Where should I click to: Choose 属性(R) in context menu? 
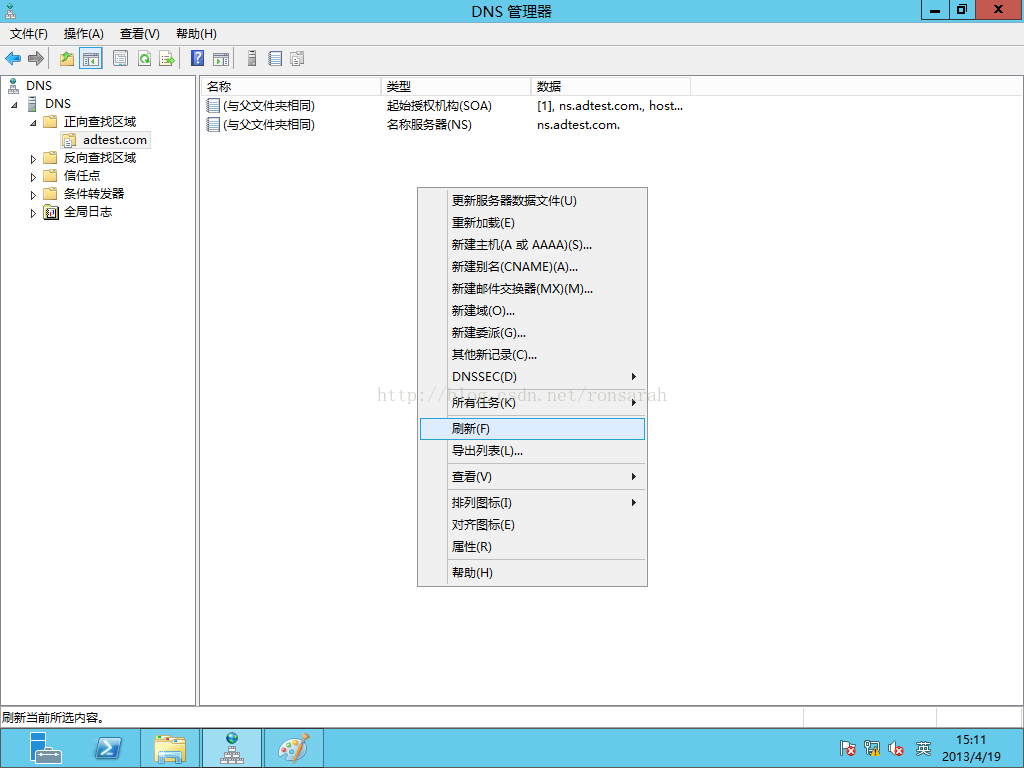pos(532,547)
